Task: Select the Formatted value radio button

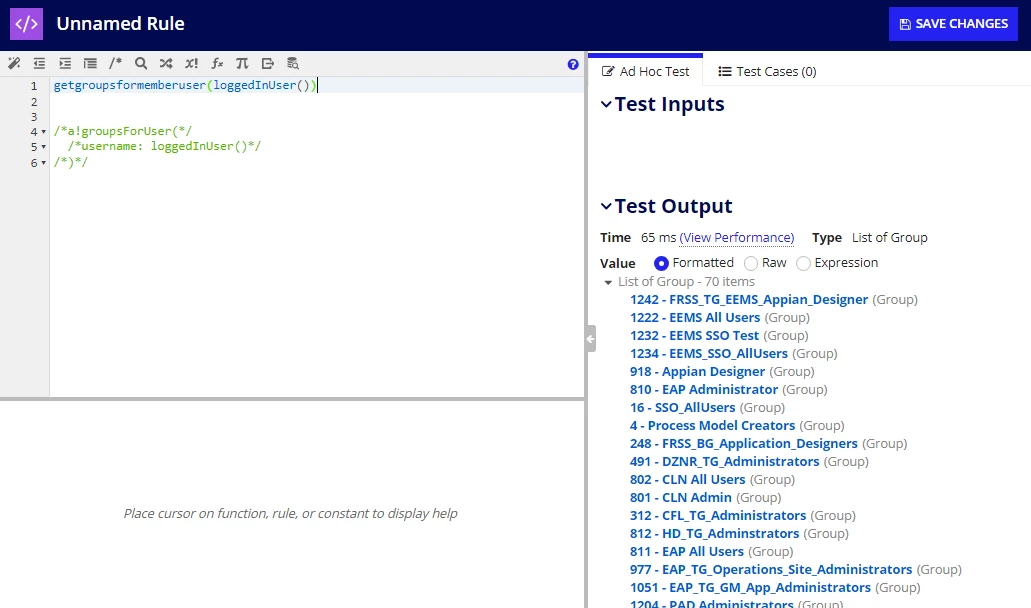Action: 661,263
